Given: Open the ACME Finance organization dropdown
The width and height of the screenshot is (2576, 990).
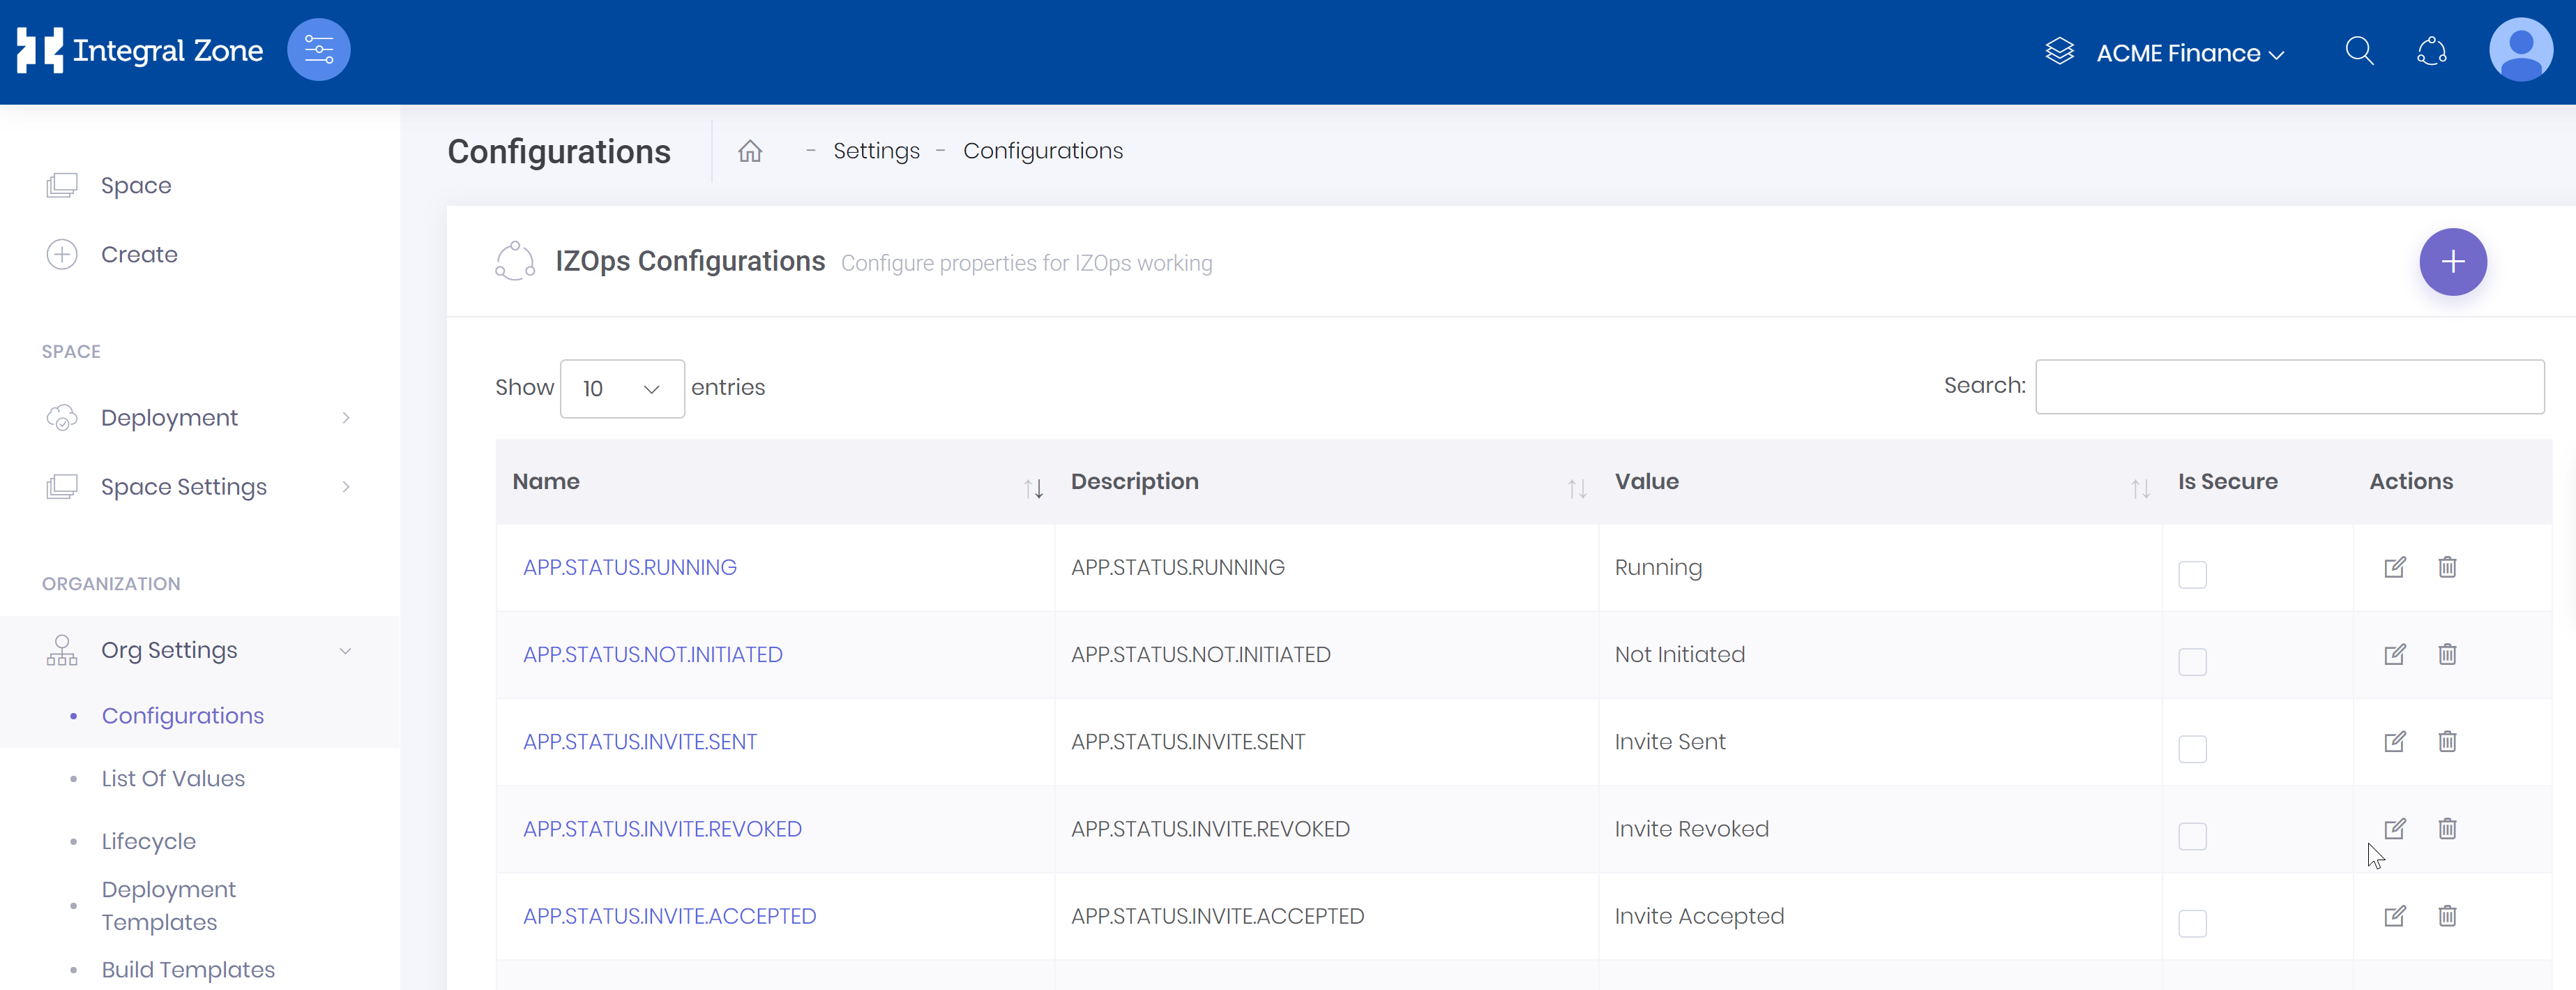Looking at the screenshot, I should 2190,53.
